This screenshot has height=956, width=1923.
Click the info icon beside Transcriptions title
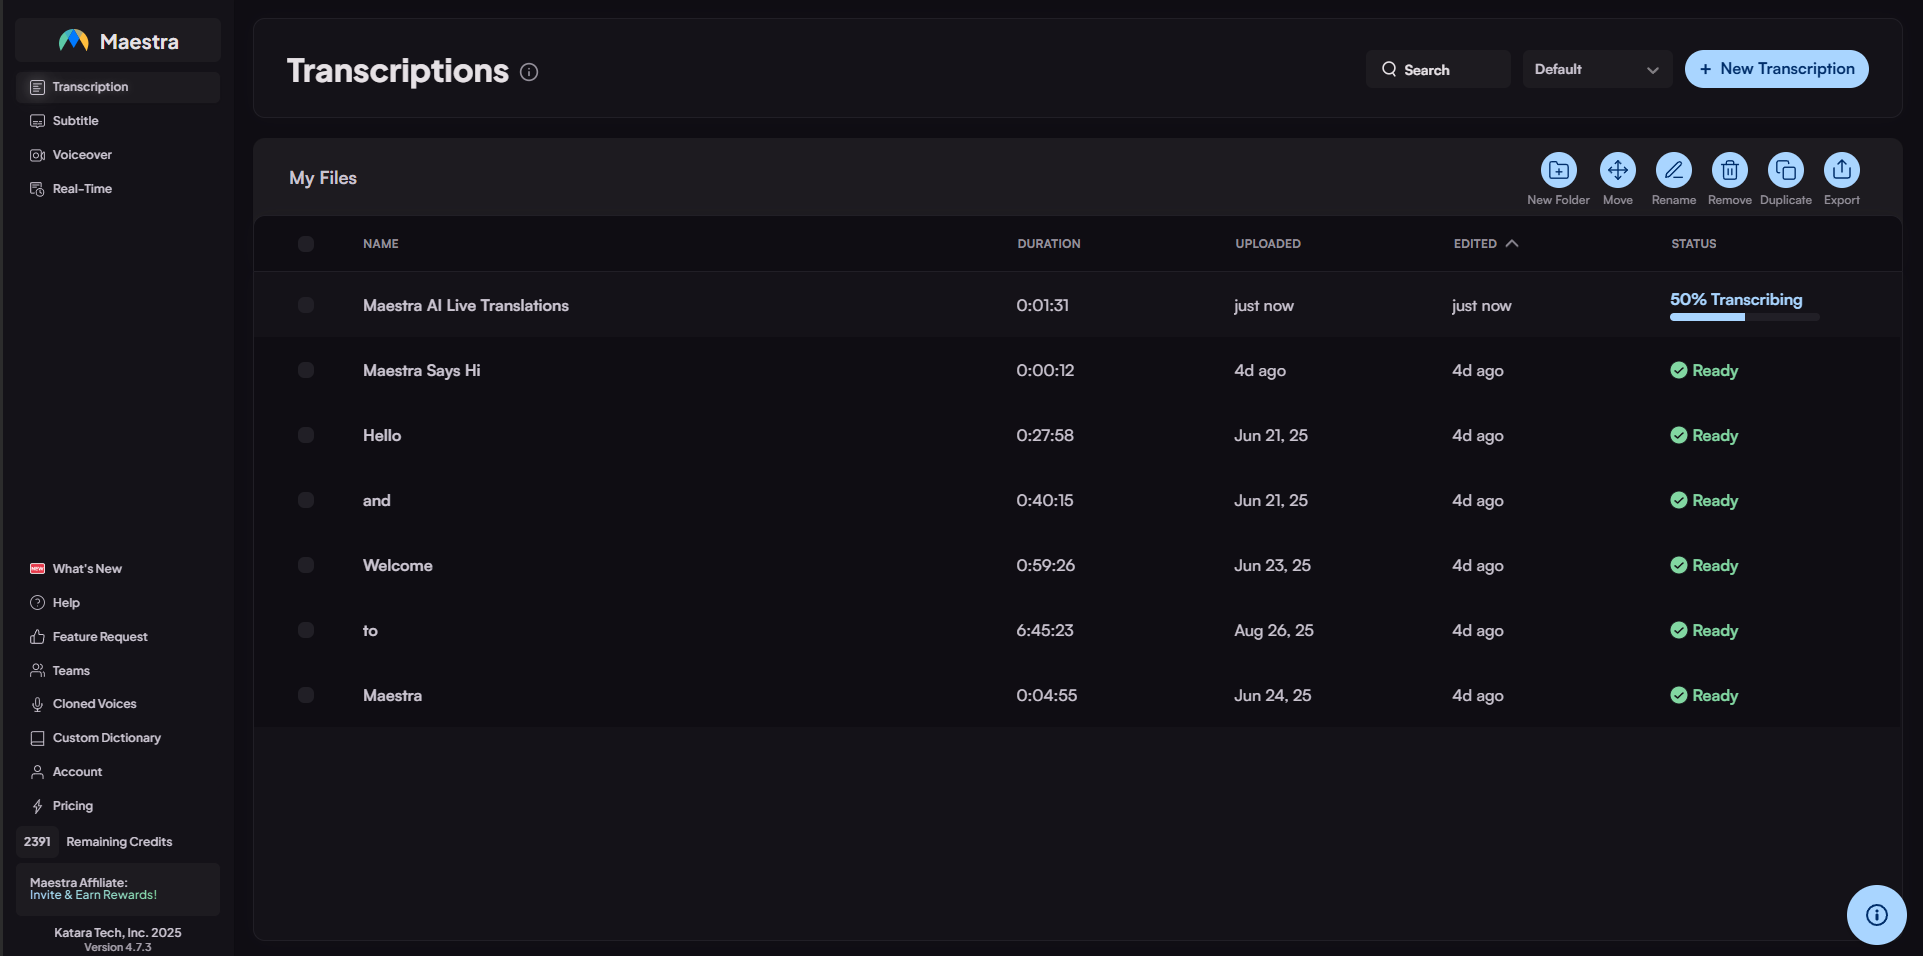click(x=529, y=72)
